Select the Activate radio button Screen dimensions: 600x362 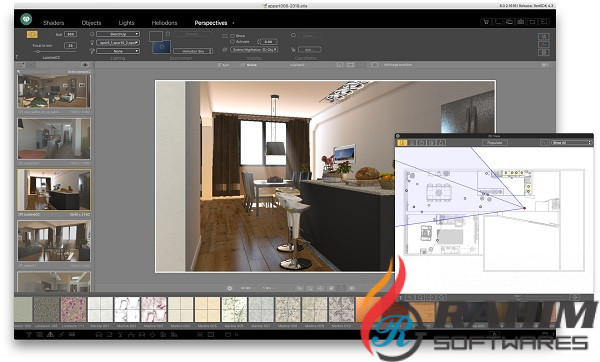tap(232, 41)
